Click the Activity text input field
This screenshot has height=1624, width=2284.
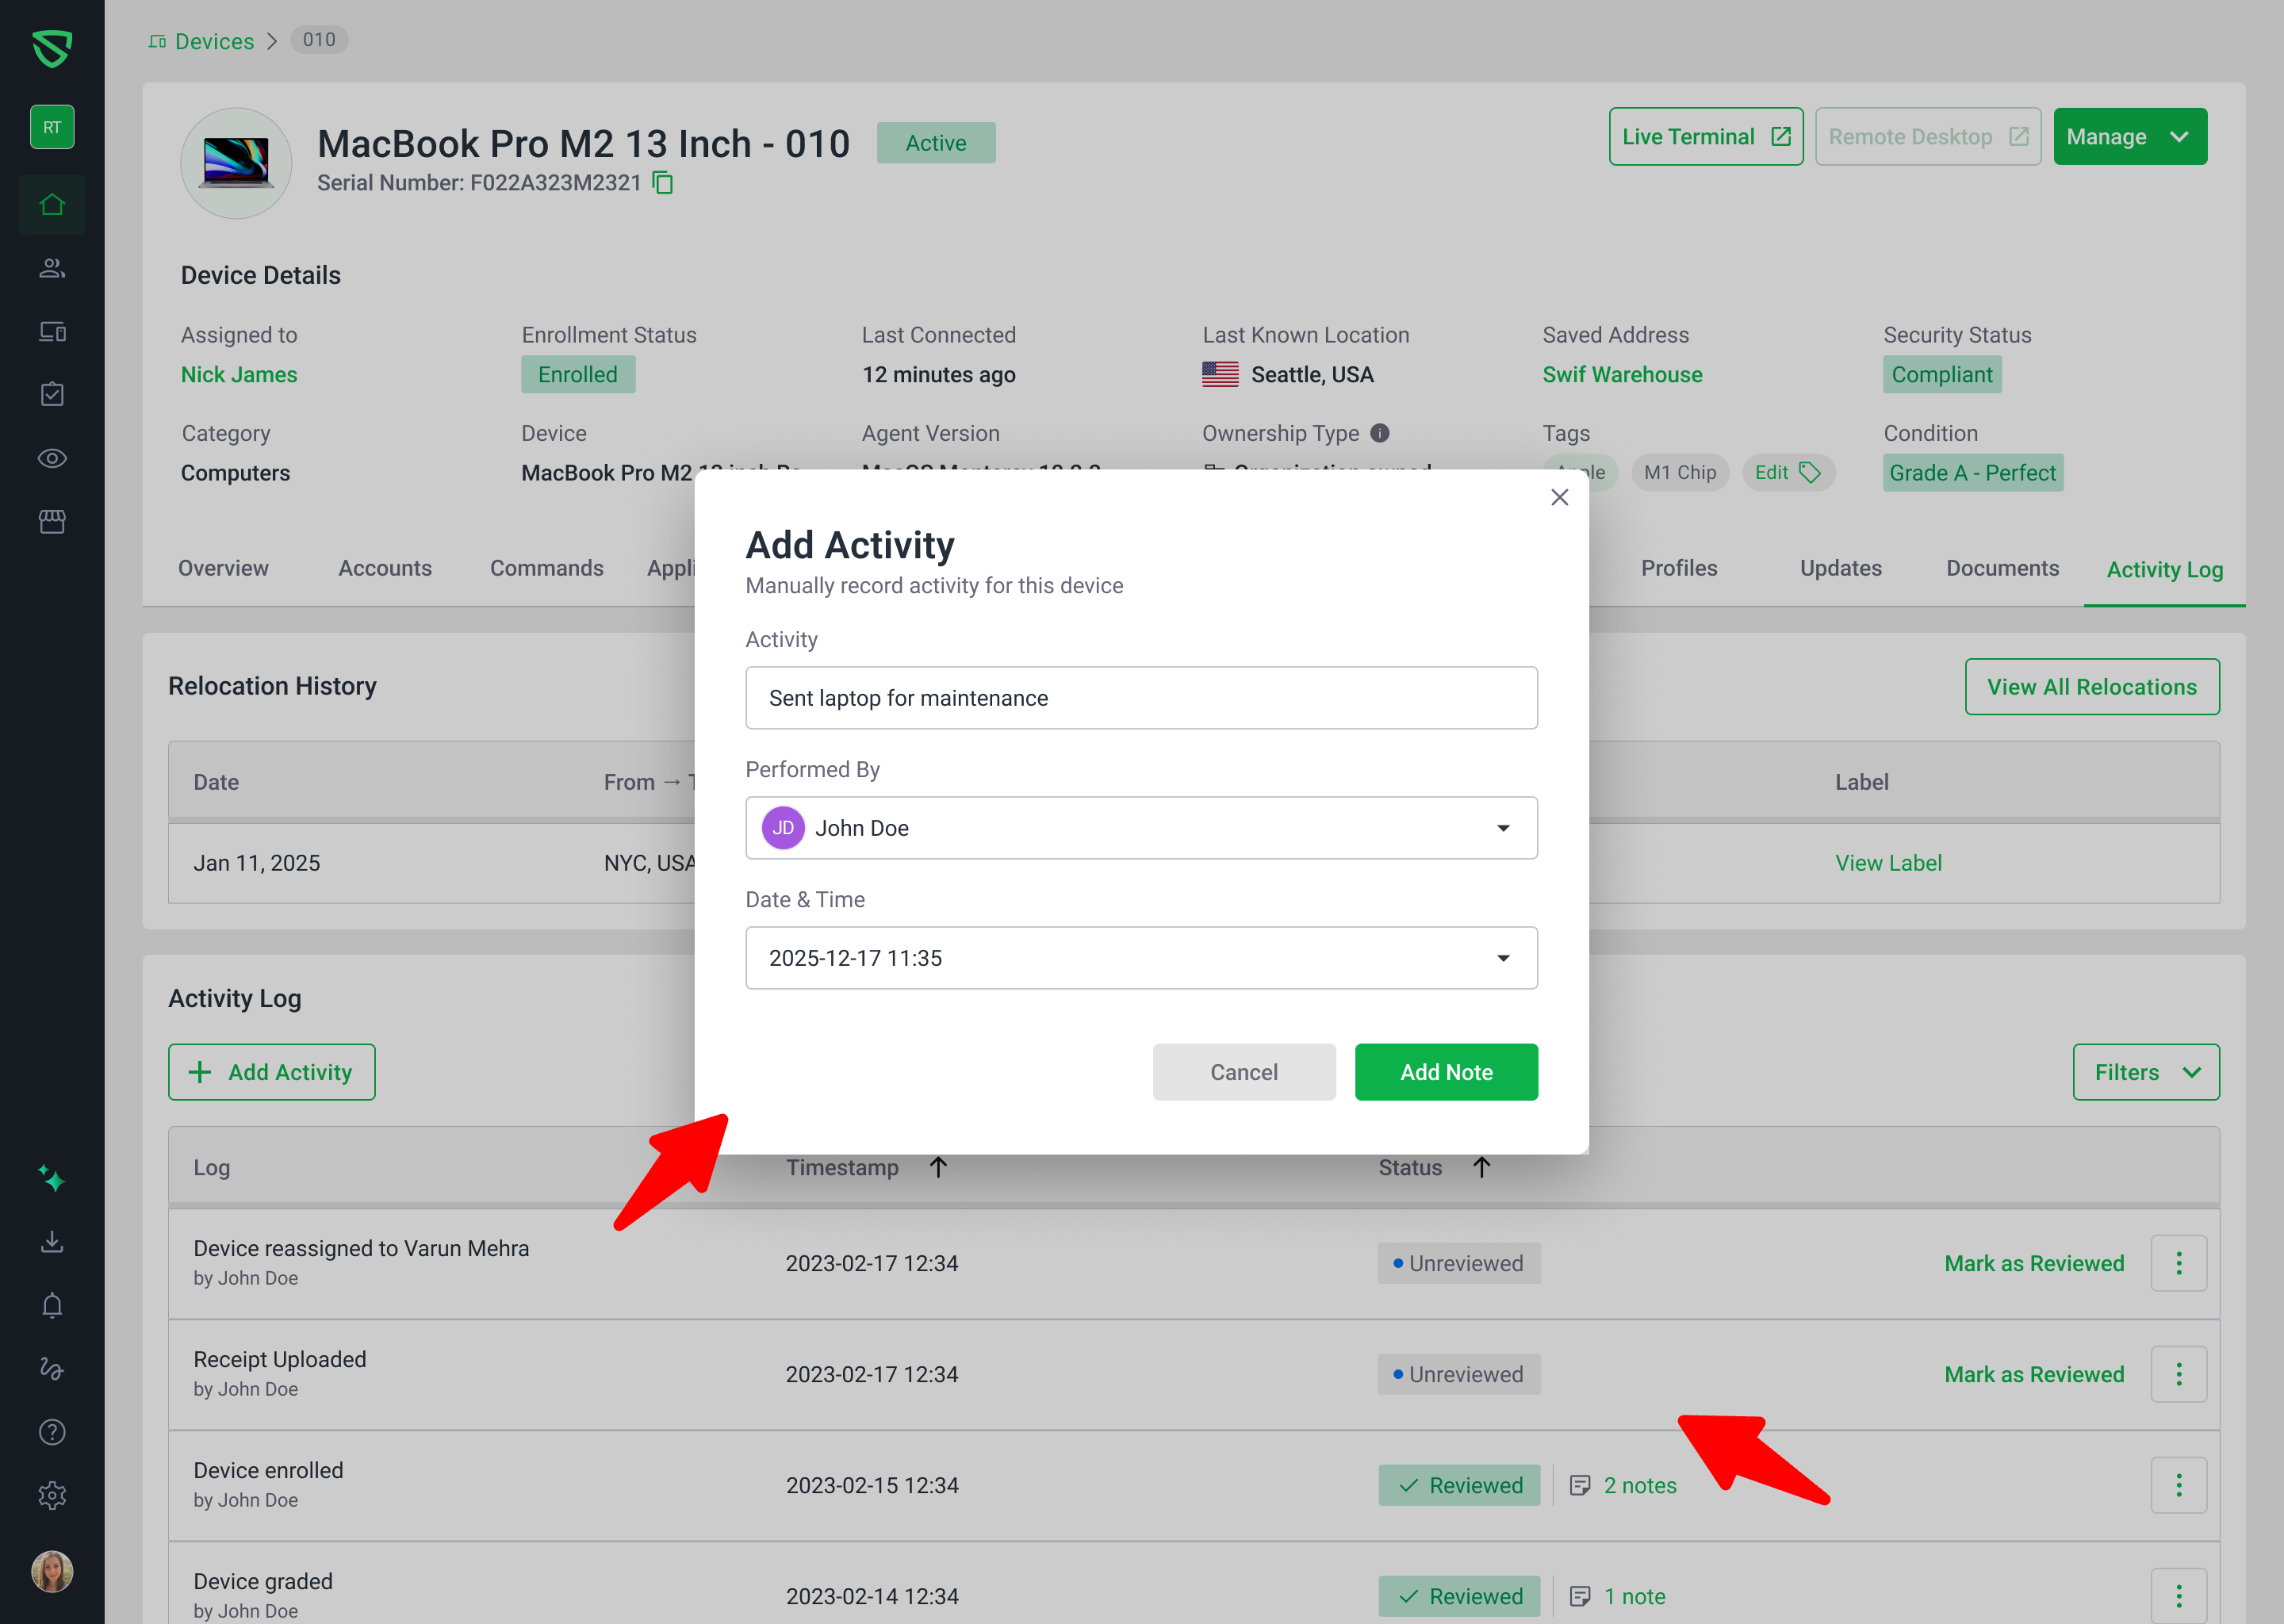(1141, 698)
